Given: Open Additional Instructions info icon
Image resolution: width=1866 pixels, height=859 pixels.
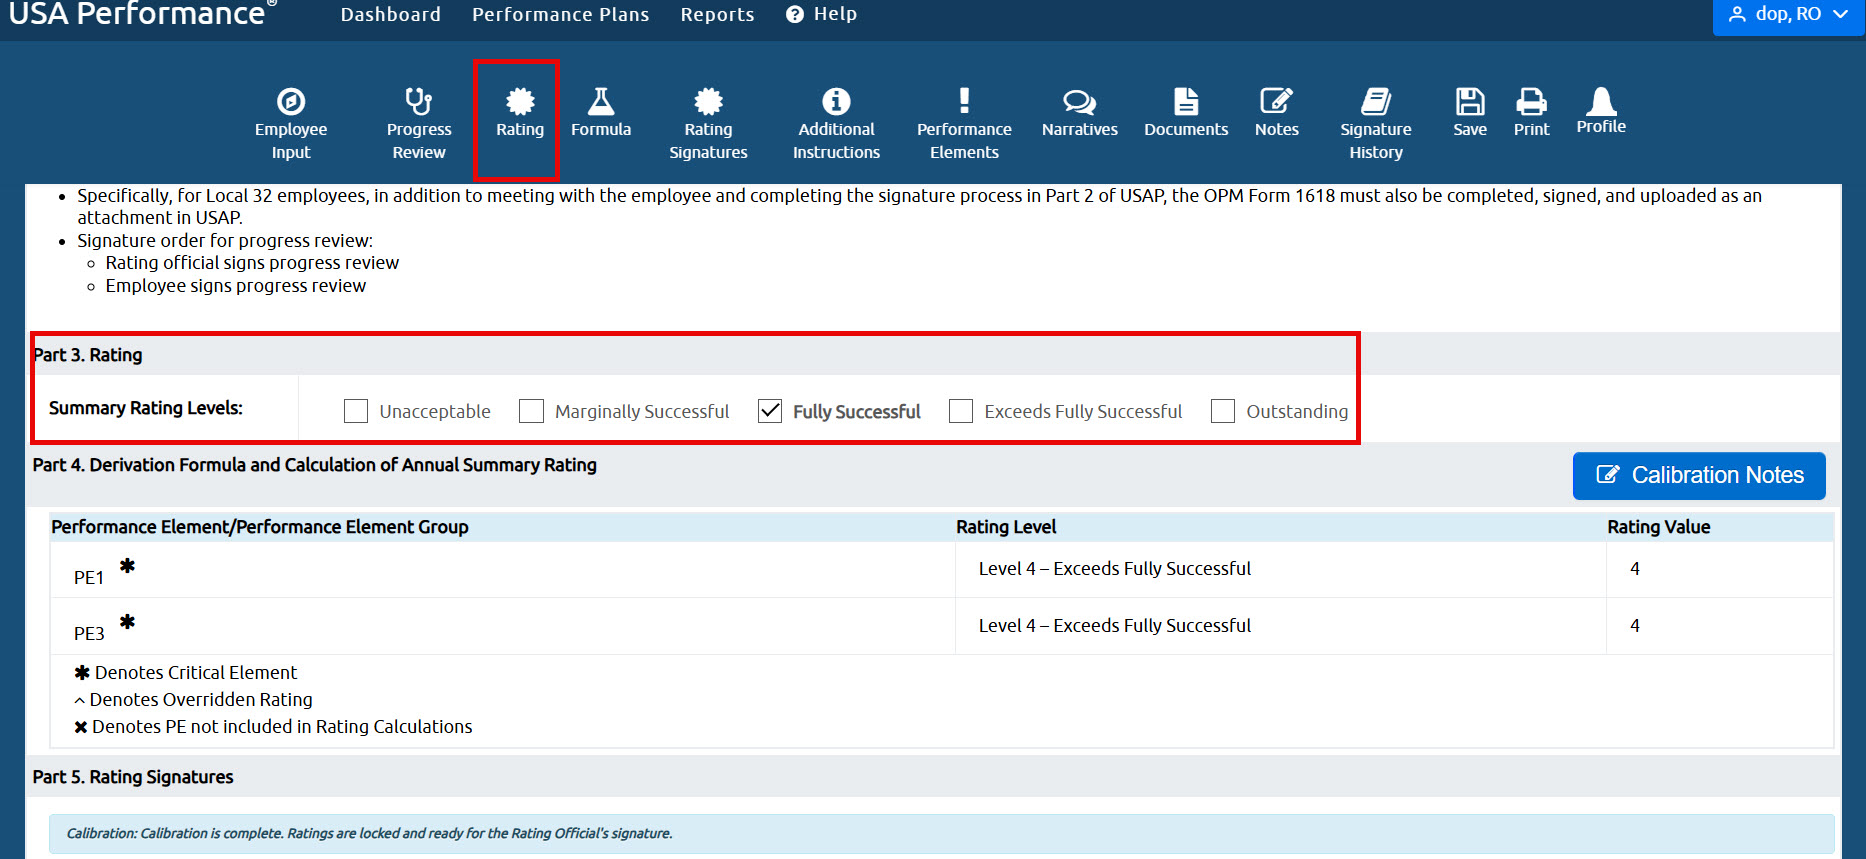Looking at the screenshot, I should pyautogui.click(x=836, y=102).
